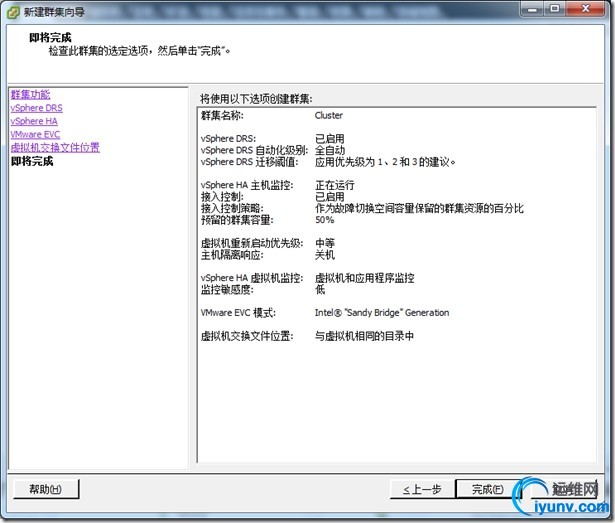The height and width of the screenshot is (523, 615).
Task: Click the 监控敏感度 label
Action: pos(227,290)
